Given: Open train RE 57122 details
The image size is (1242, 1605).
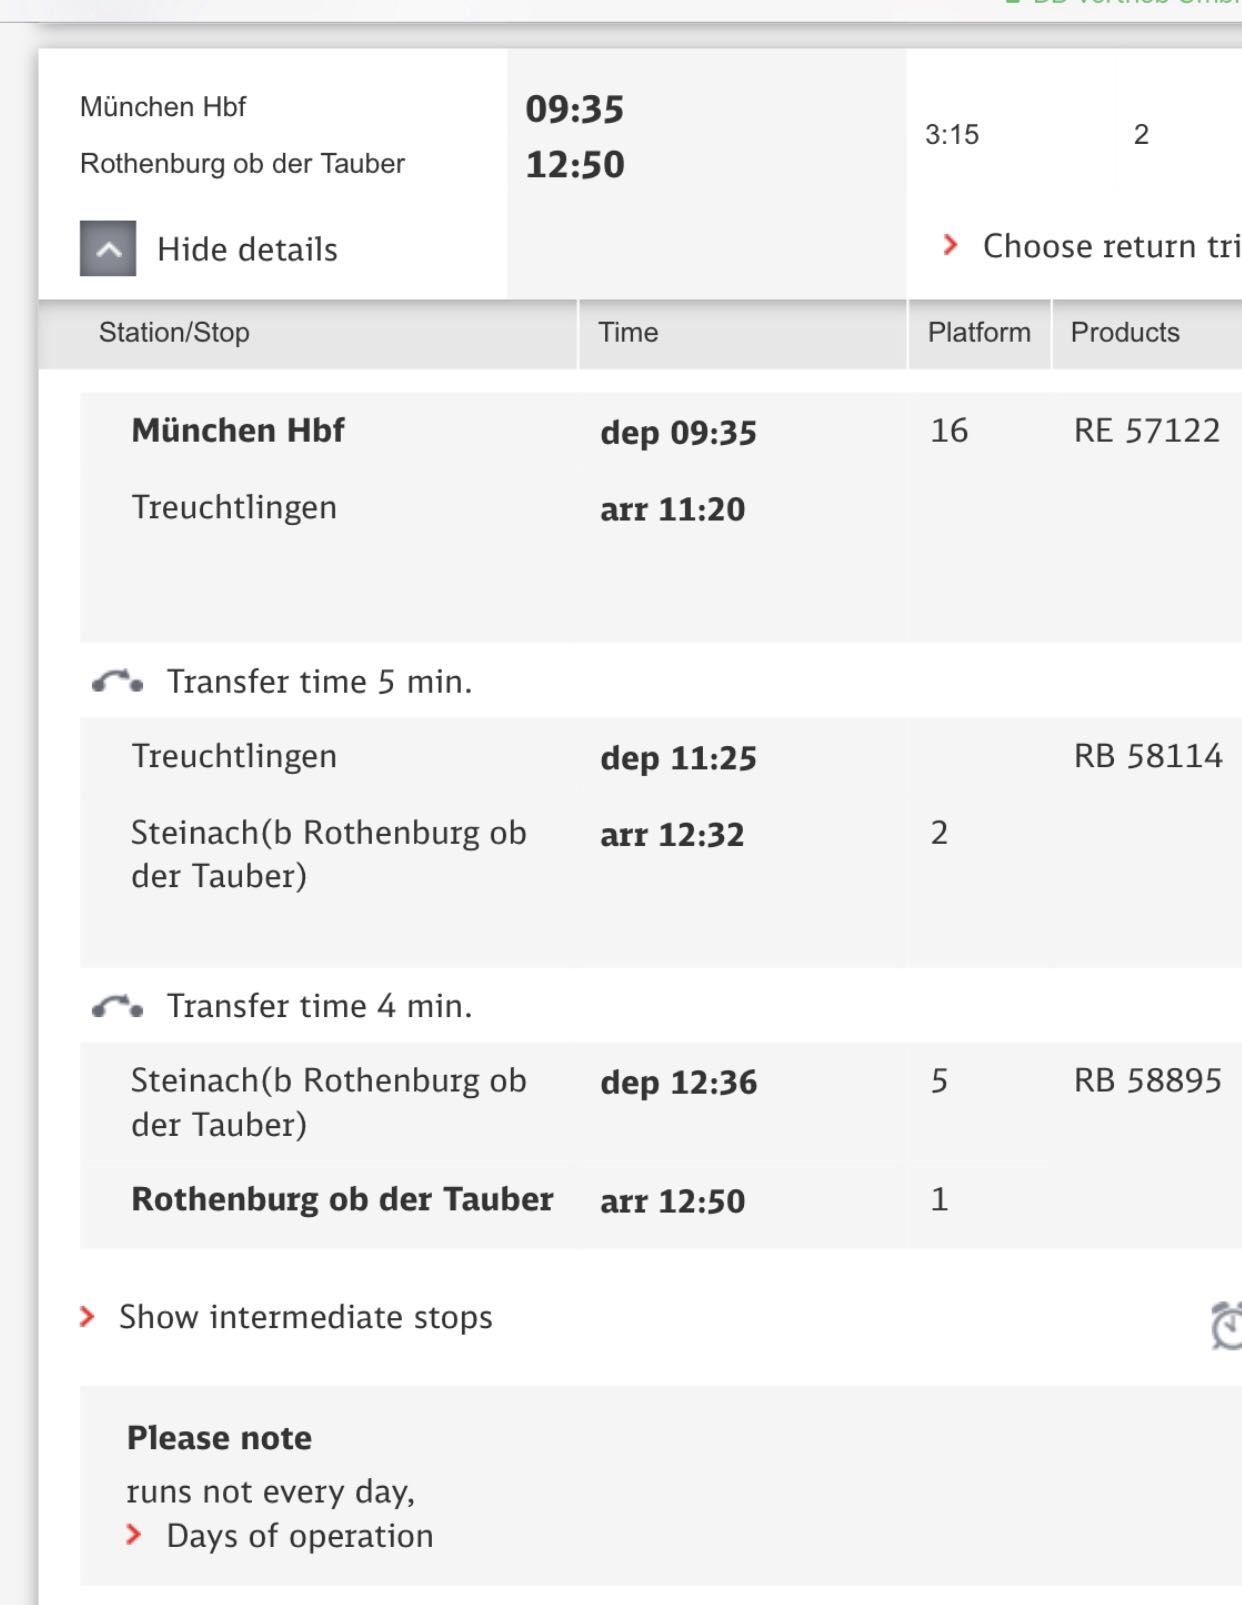Looking at the screenshot, I should (x=1146, y=431).
